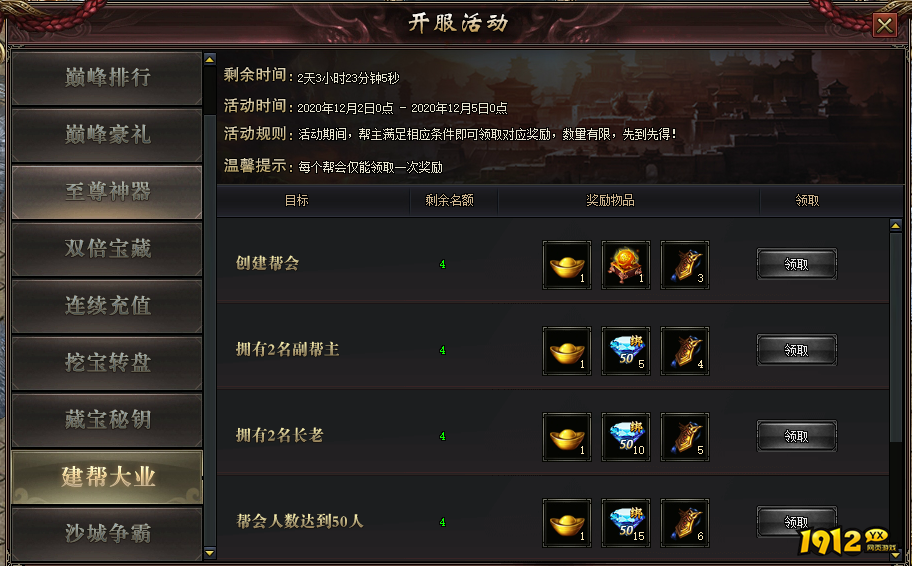Click the sidebar scroll down arrow

click(x=210, y=553)
